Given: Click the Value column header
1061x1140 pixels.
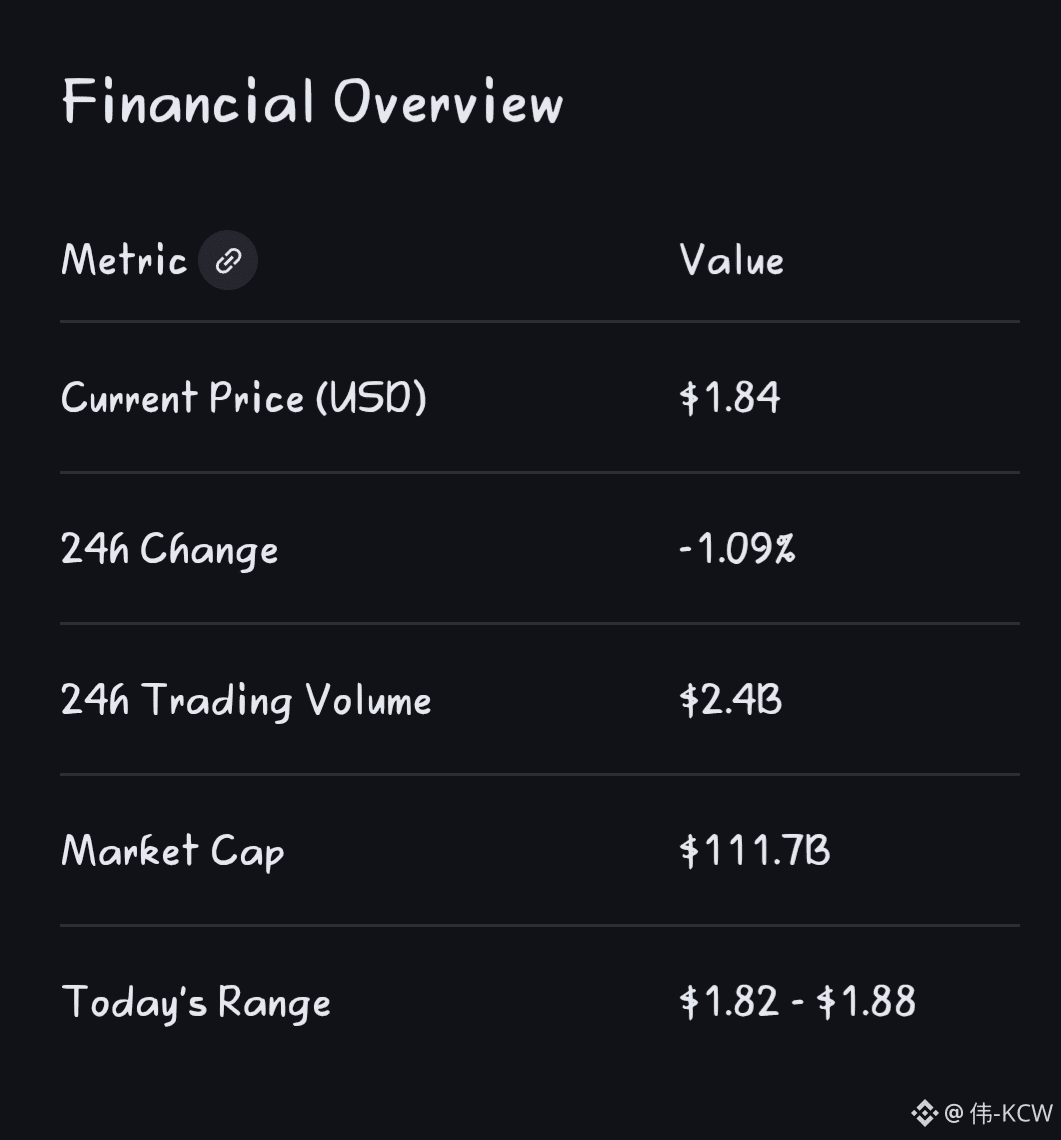Looking at the screenshot, I should [x=731, y=261].
